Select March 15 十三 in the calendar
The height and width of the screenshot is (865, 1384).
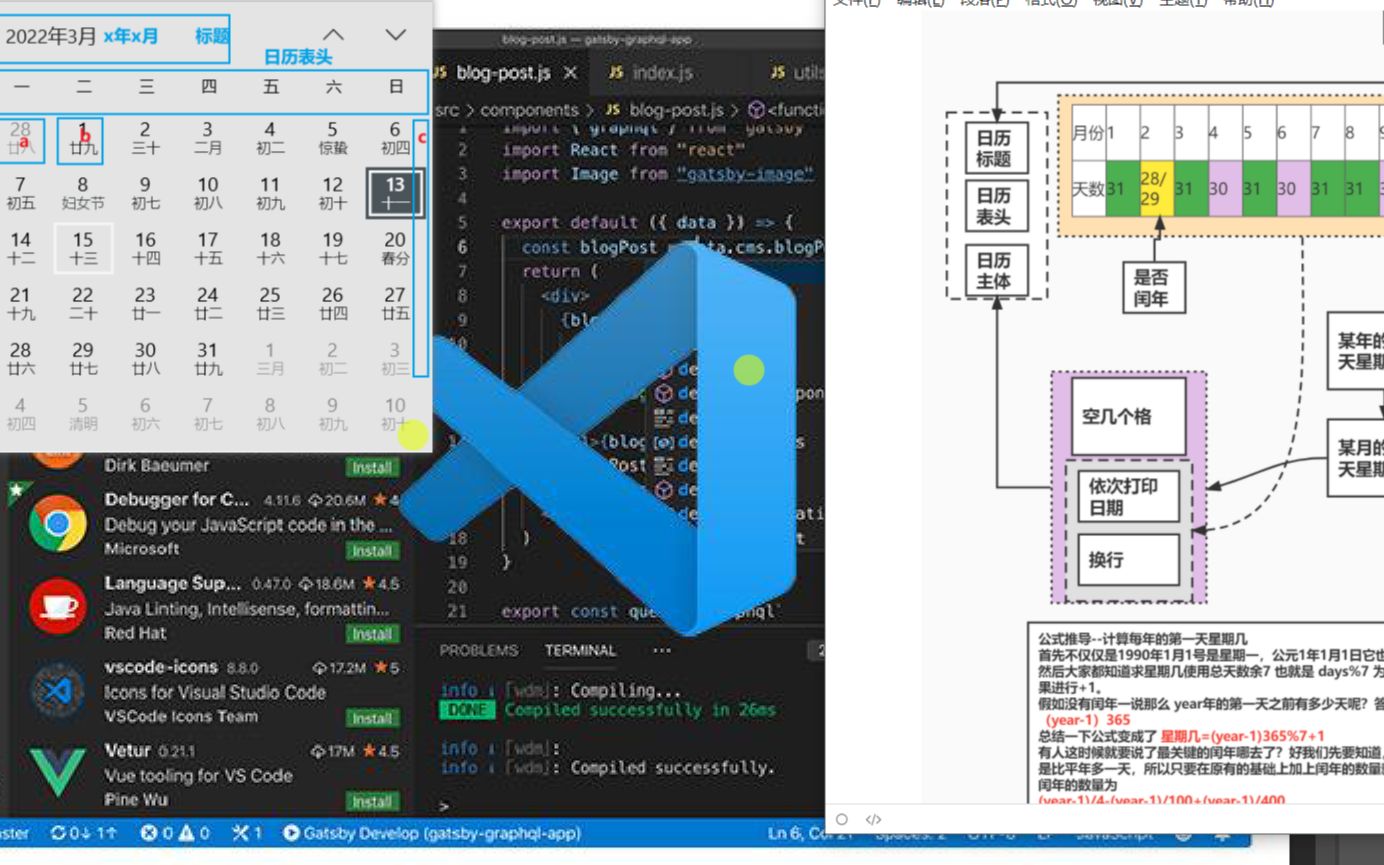83,248
